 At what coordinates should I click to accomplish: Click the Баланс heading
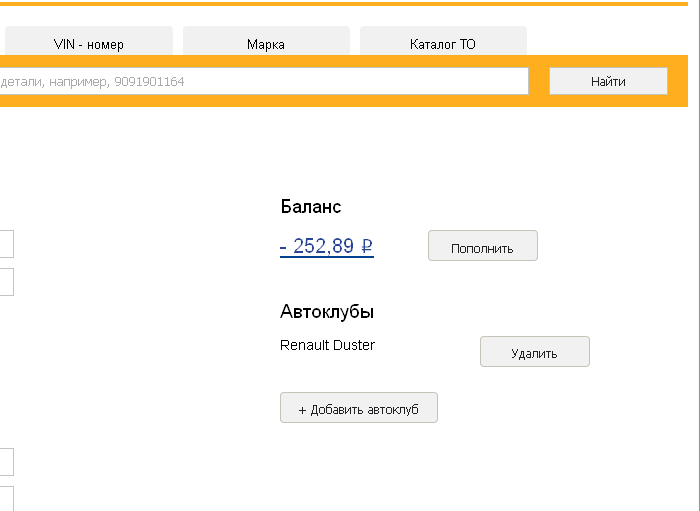[x=310, y=206]
